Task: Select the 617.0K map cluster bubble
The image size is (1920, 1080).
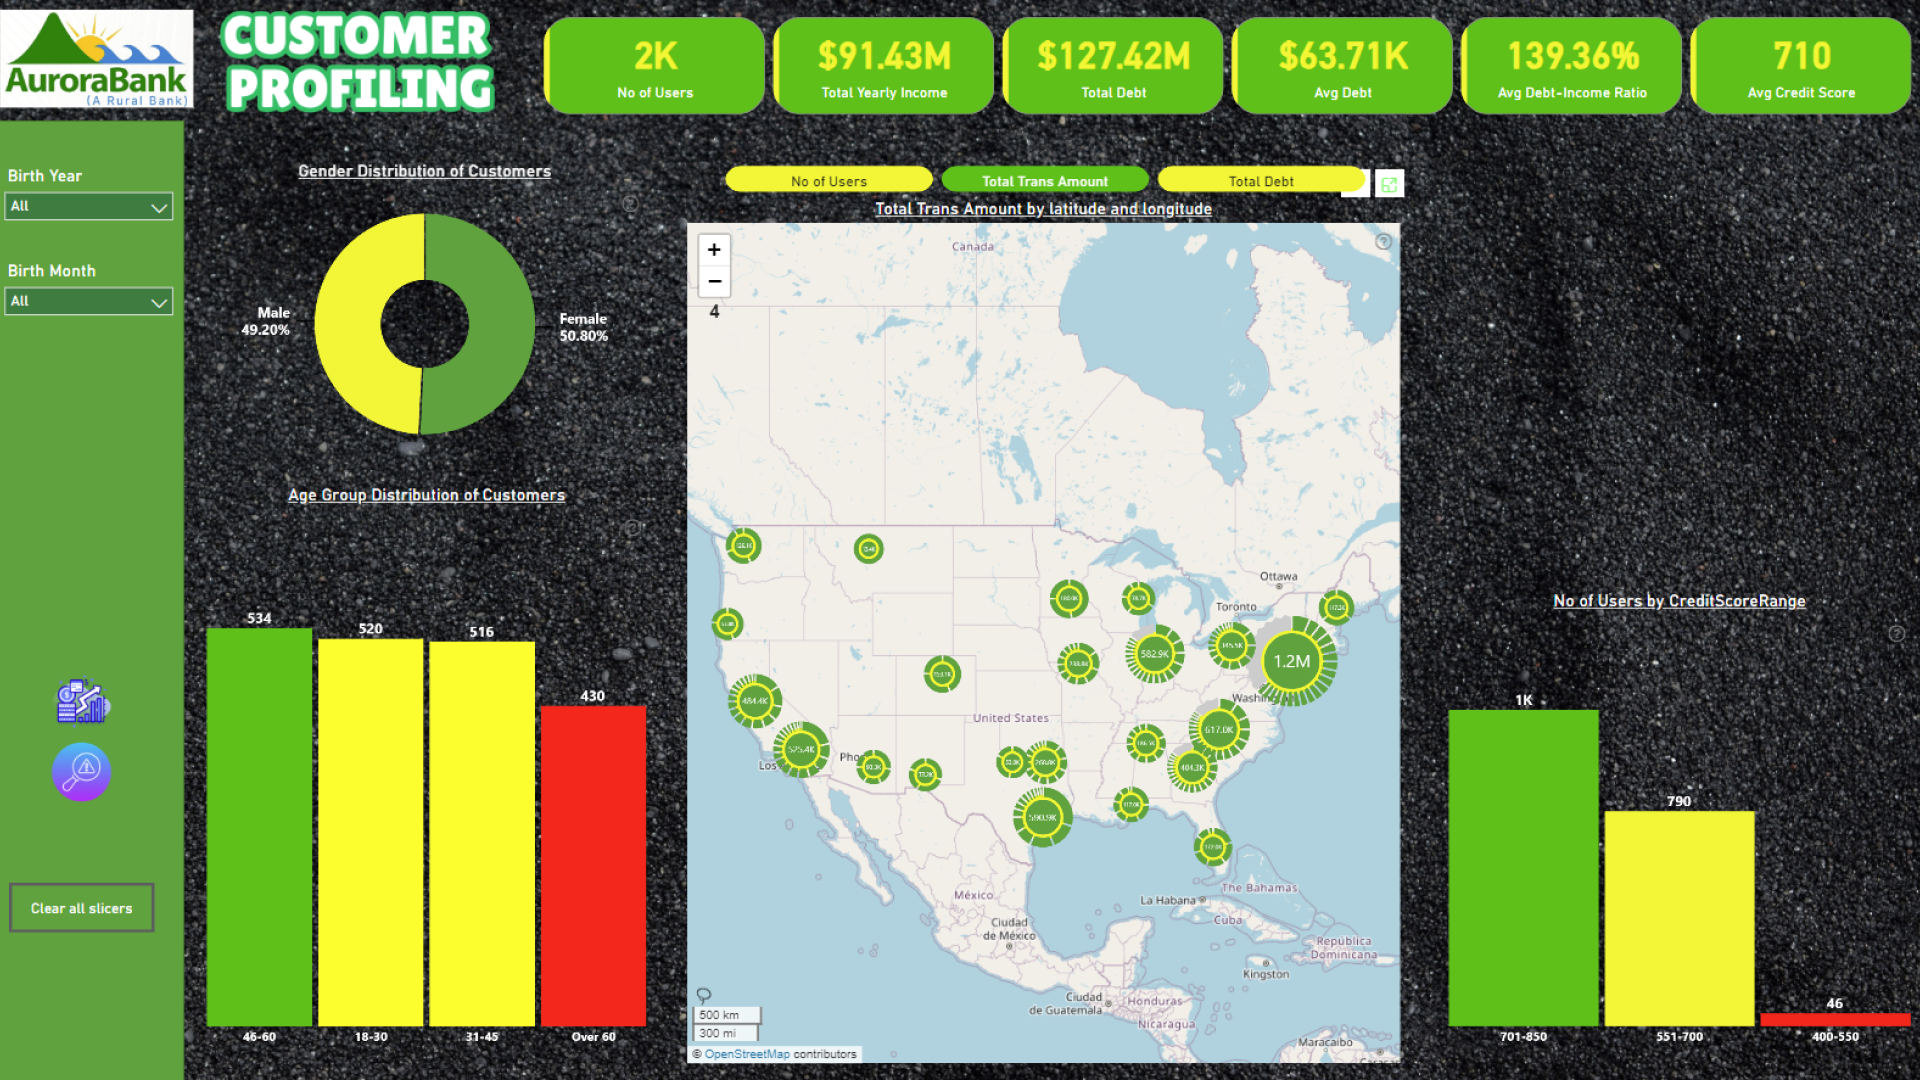Action: [x=1219, y=729]
